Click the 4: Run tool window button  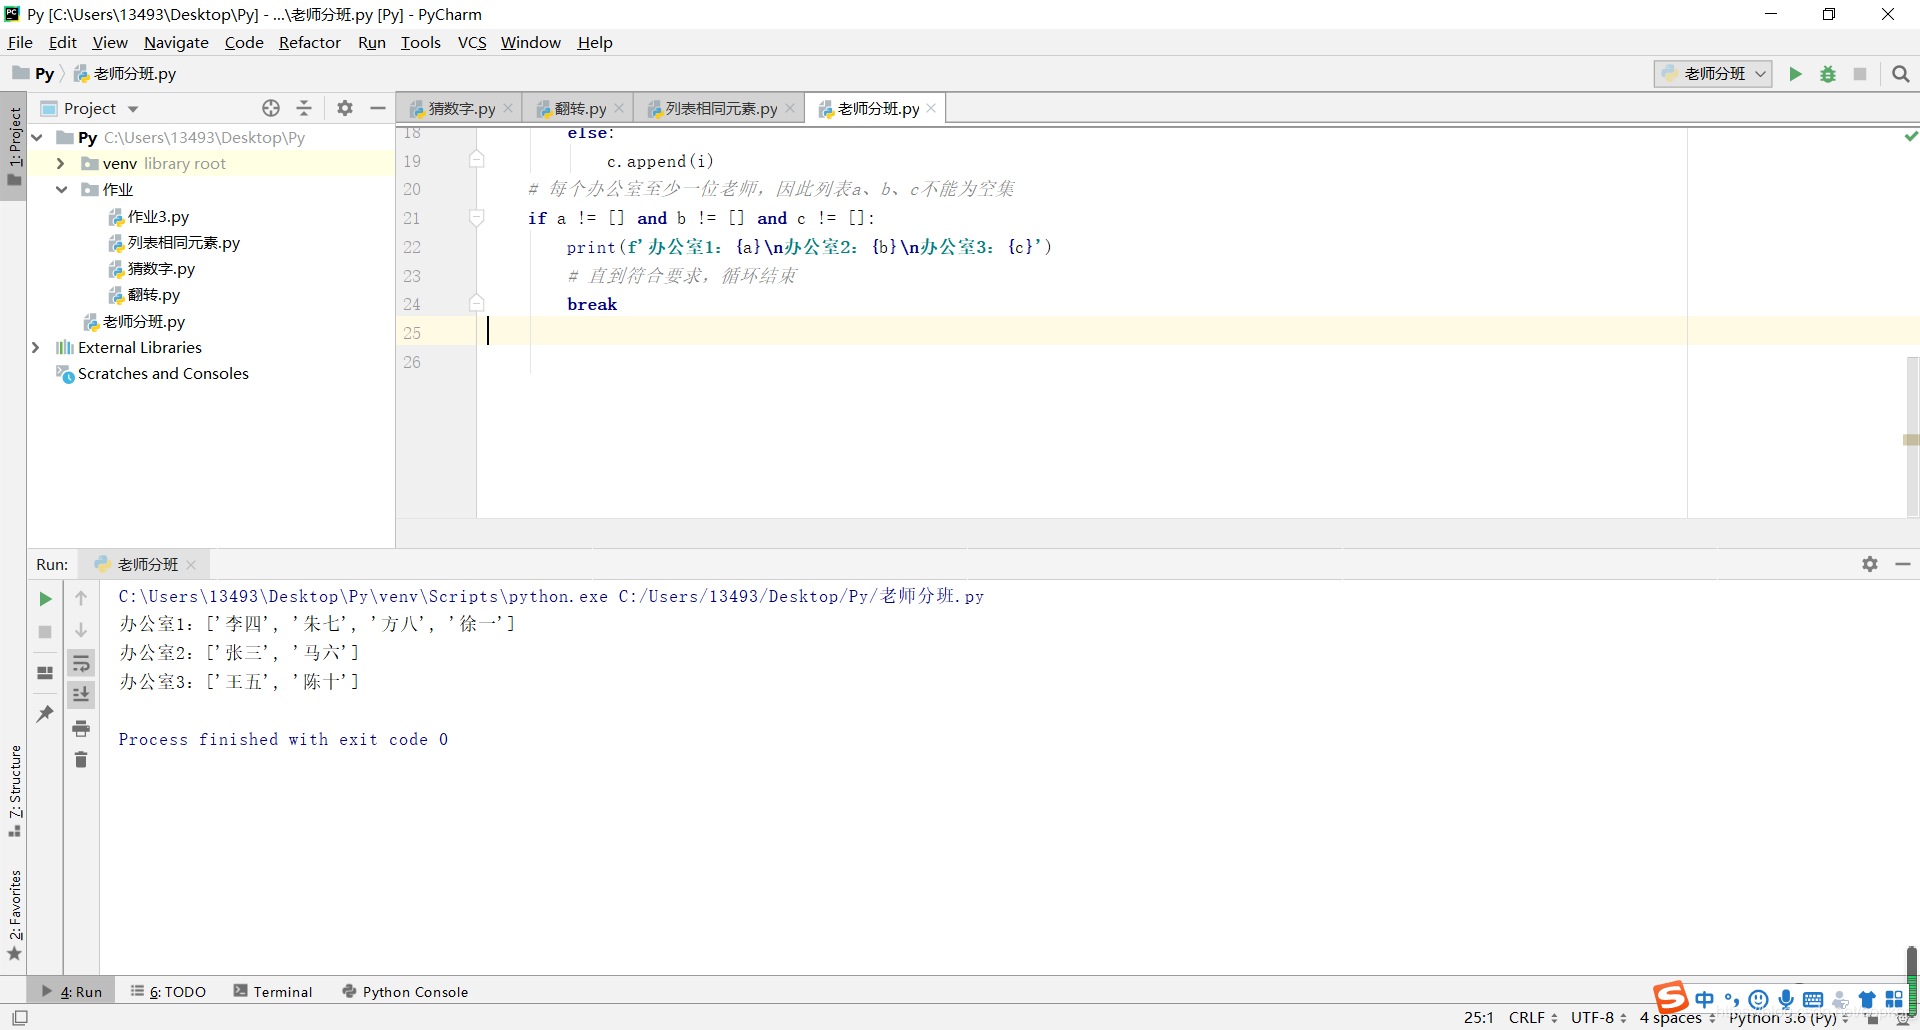pyautogui.click(x=72, y=991)
